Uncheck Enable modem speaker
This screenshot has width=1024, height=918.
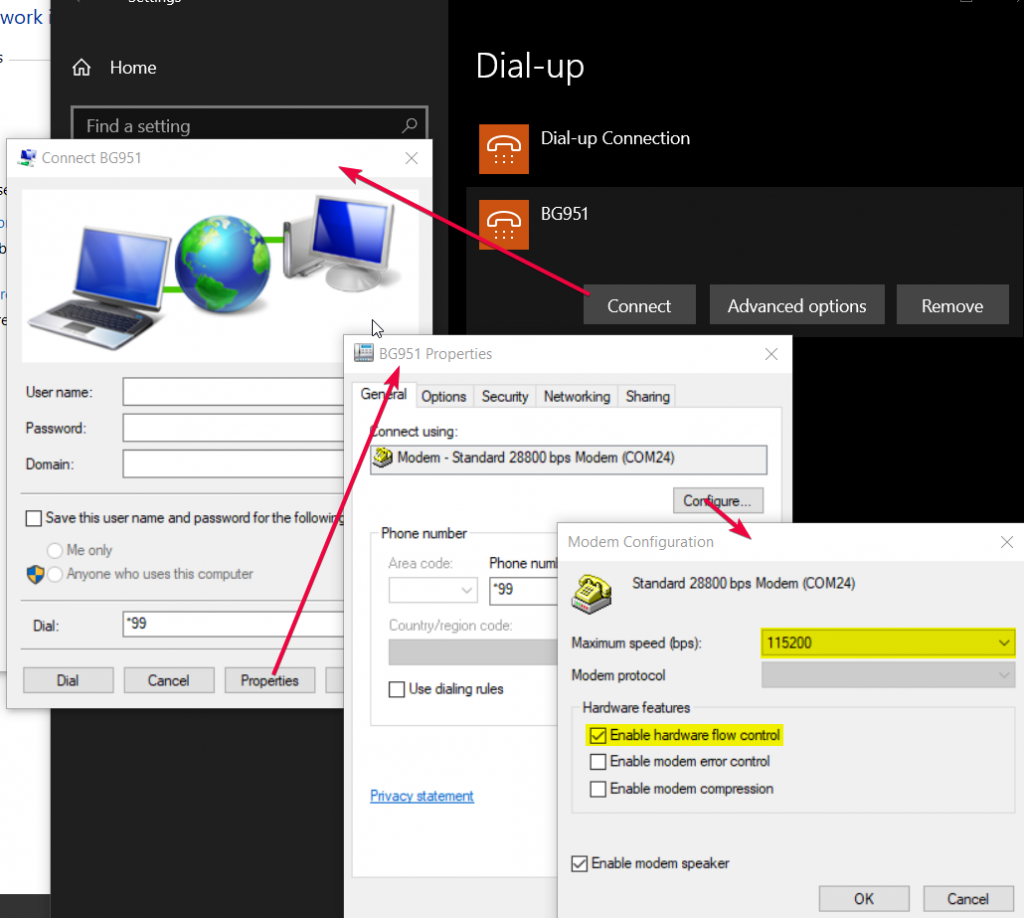click(579, 864)
